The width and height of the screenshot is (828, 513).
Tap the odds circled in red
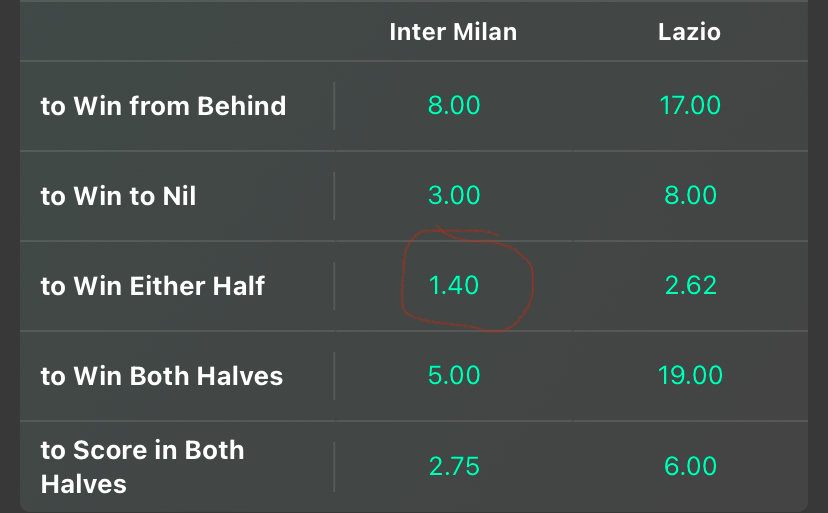[454, 286]
